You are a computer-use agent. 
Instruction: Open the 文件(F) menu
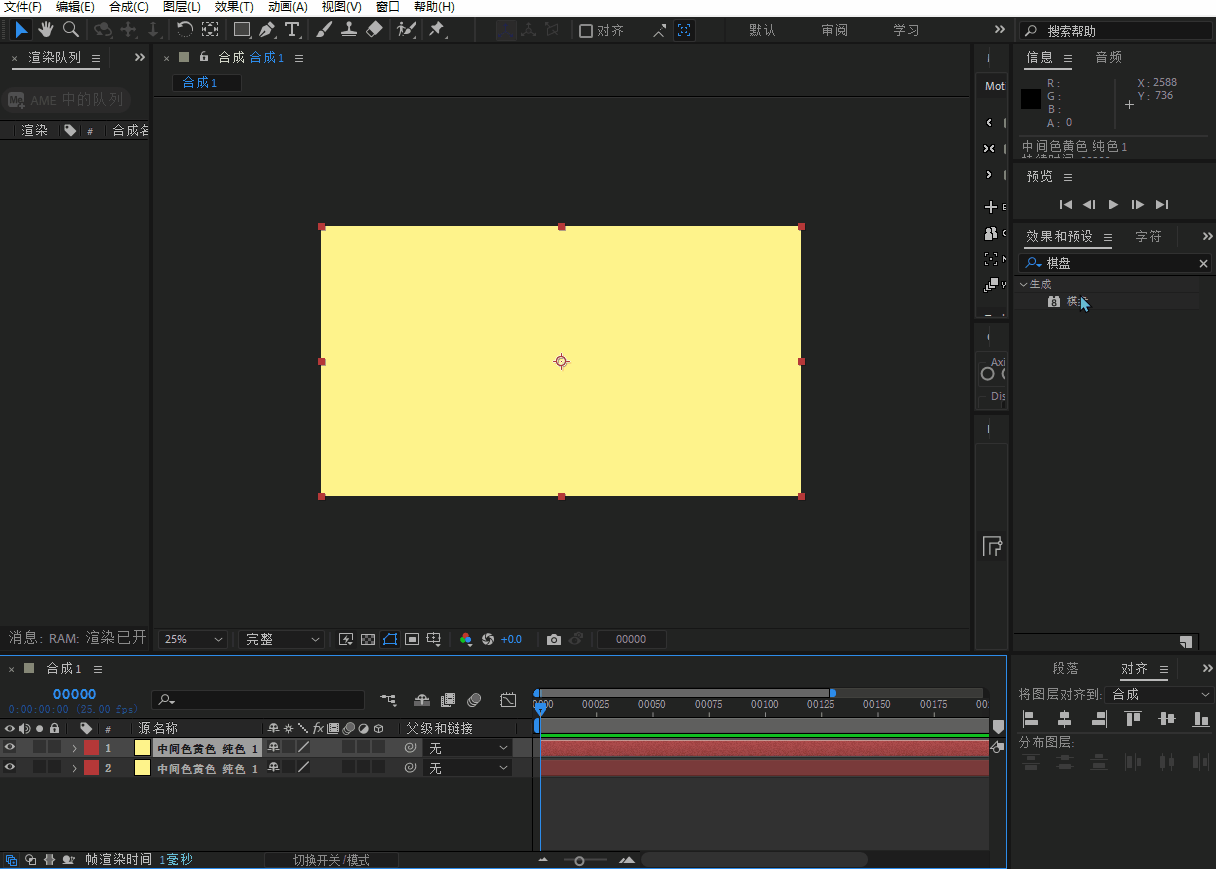click(x=23, y=7)
